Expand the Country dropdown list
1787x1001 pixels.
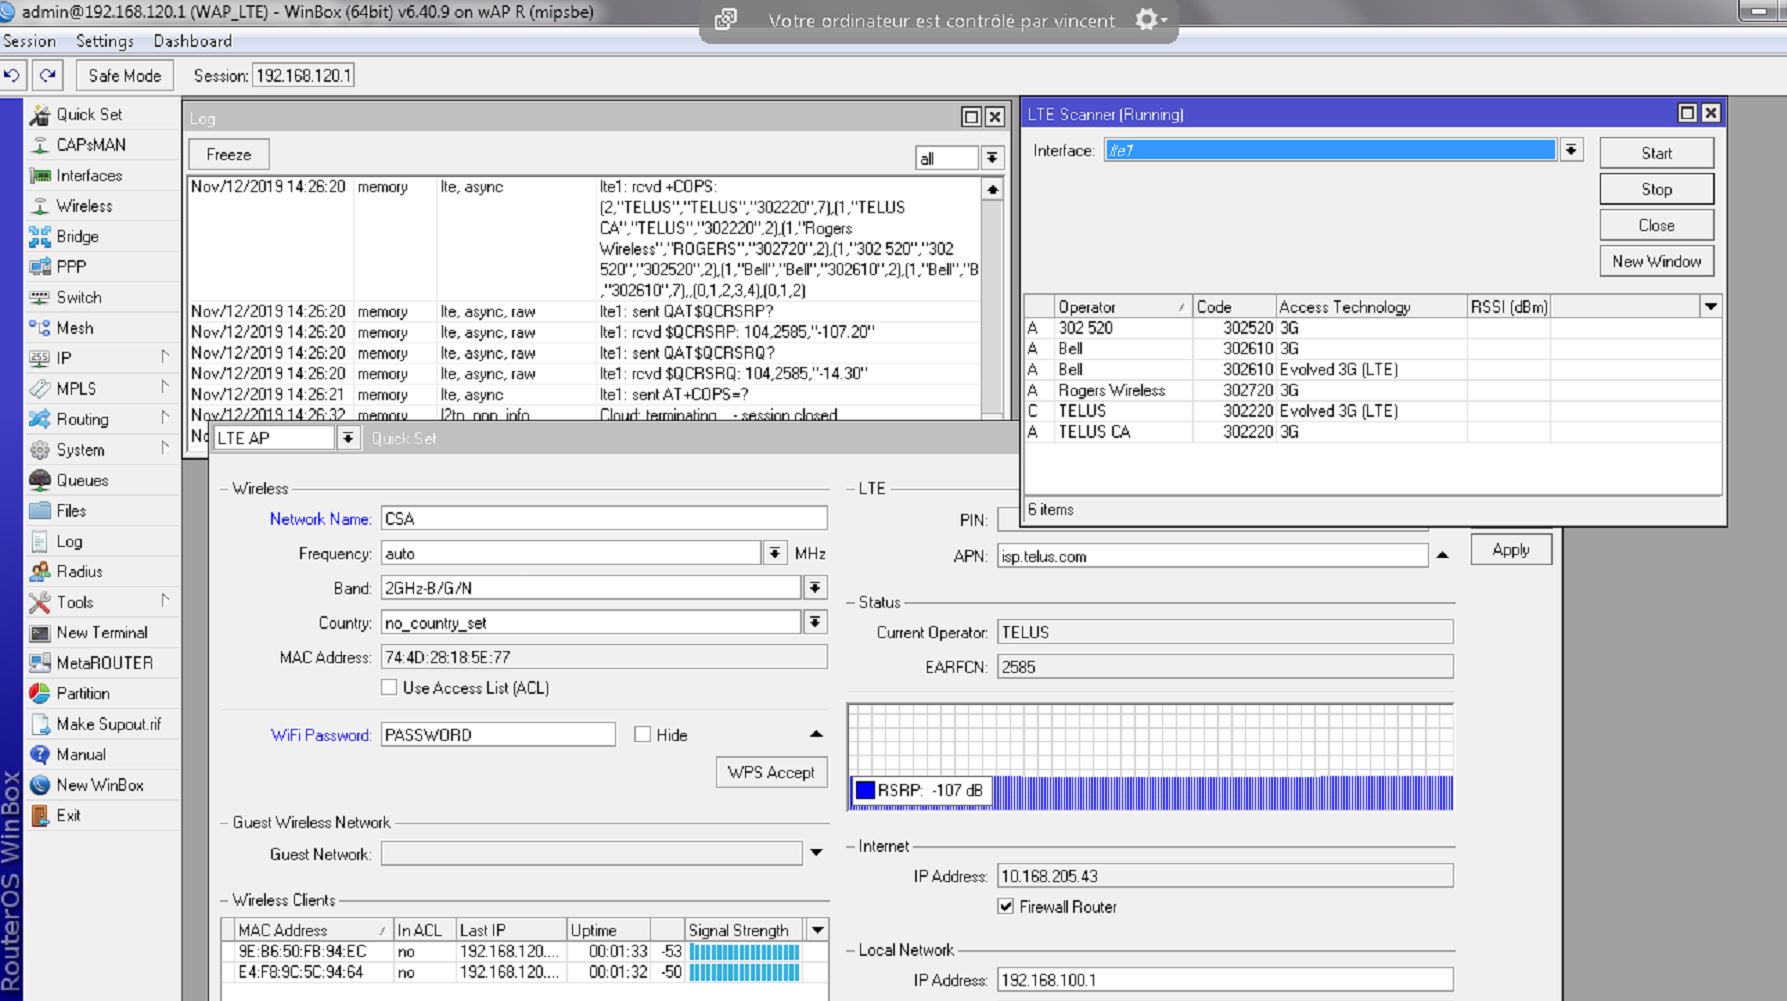coord(815,623)
